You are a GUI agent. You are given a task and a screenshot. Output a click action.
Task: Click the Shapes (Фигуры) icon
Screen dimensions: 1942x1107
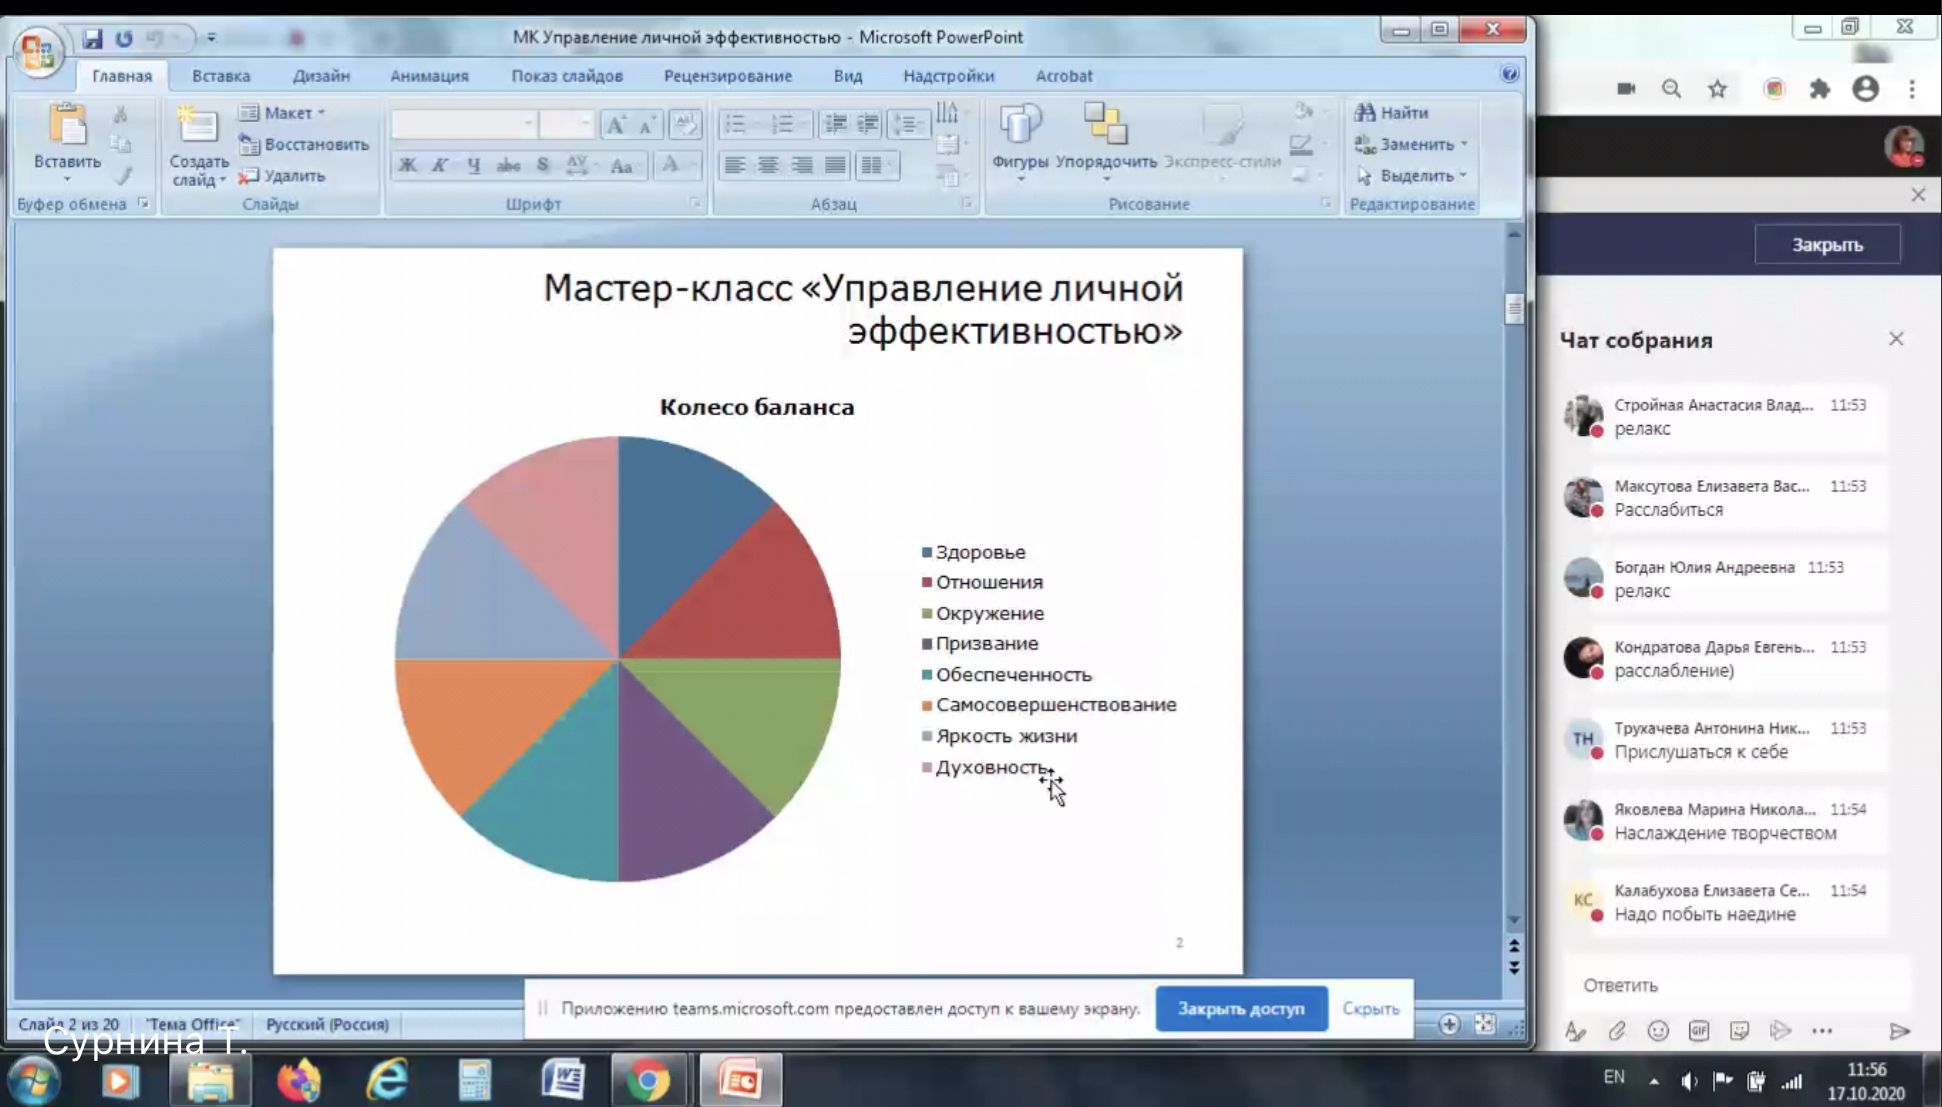coord(1019,125)
